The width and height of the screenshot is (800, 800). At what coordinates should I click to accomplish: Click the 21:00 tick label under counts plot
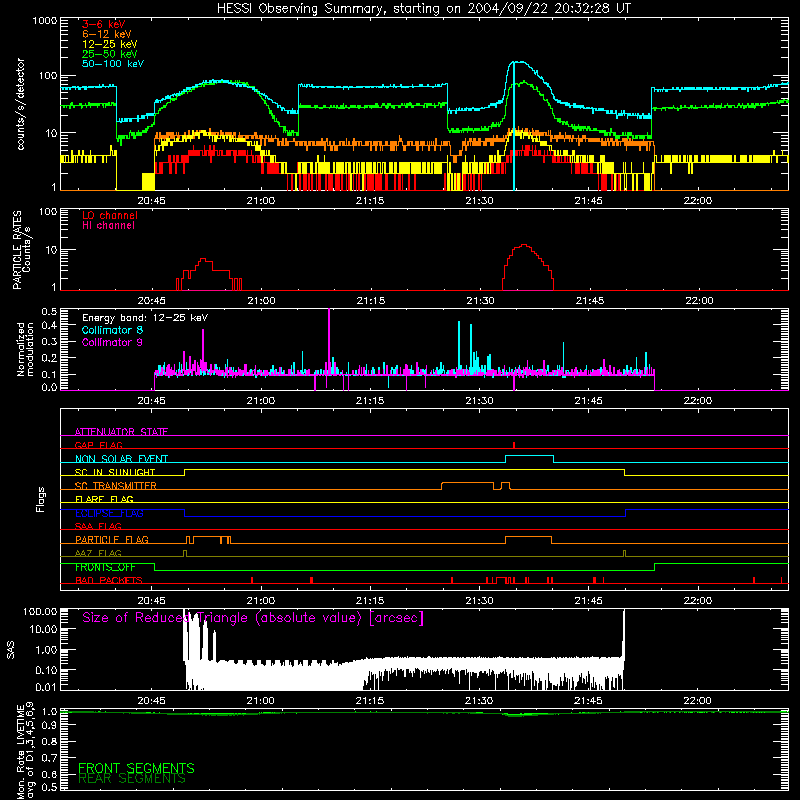click(x=261, y=201)
